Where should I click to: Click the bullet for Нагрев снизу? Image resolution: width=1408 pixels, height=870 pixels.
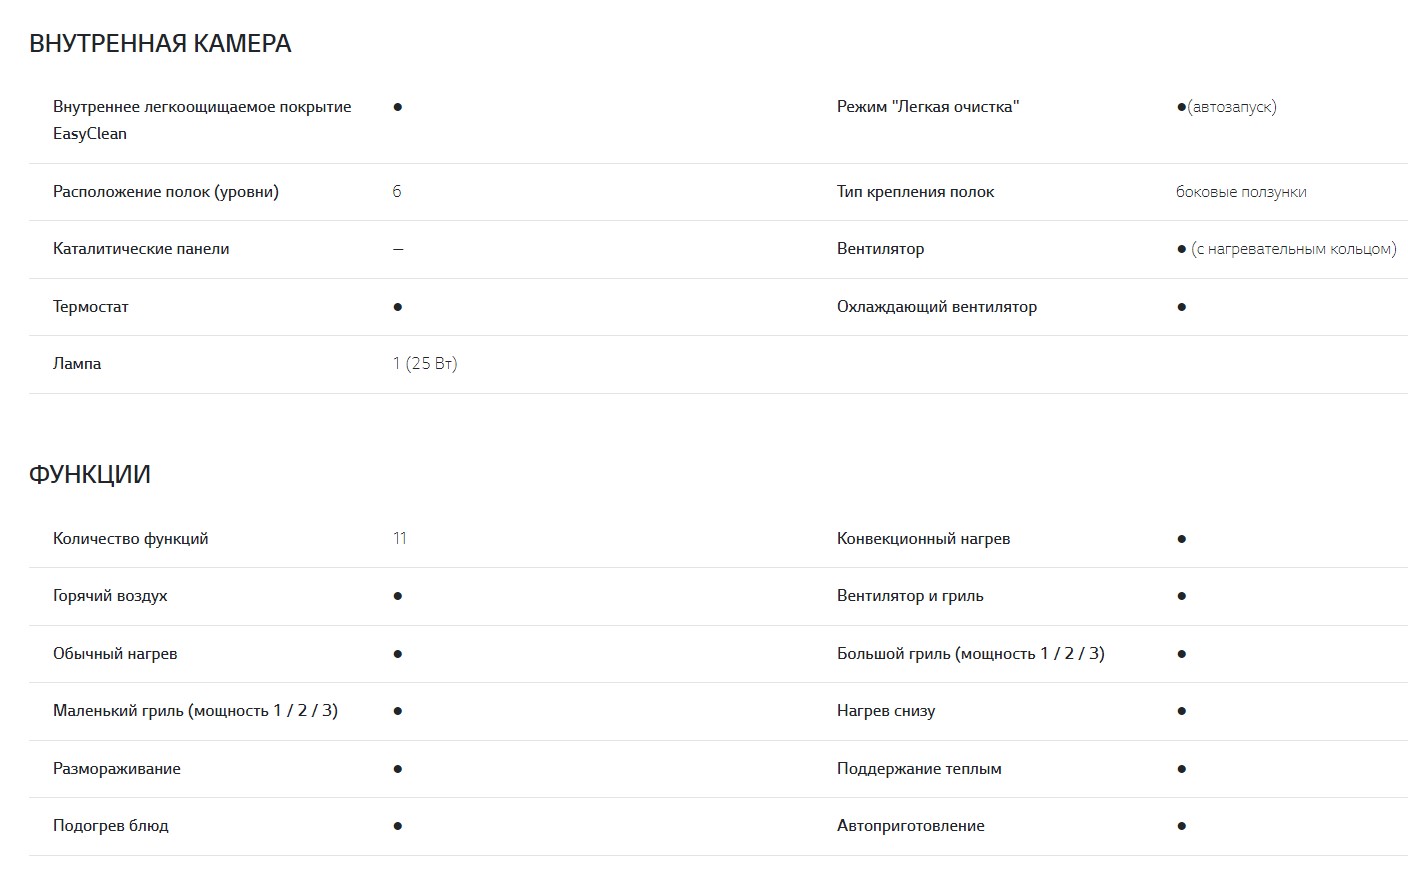tap(1182, 711)
